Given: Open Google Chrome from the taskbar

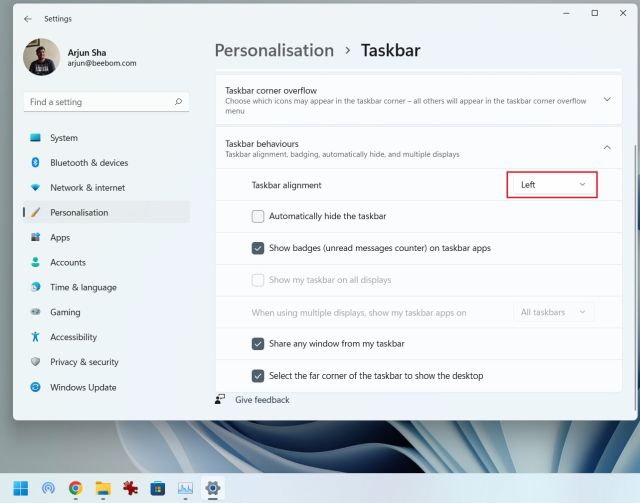Looking at the screenshot, I should point(75,488).
